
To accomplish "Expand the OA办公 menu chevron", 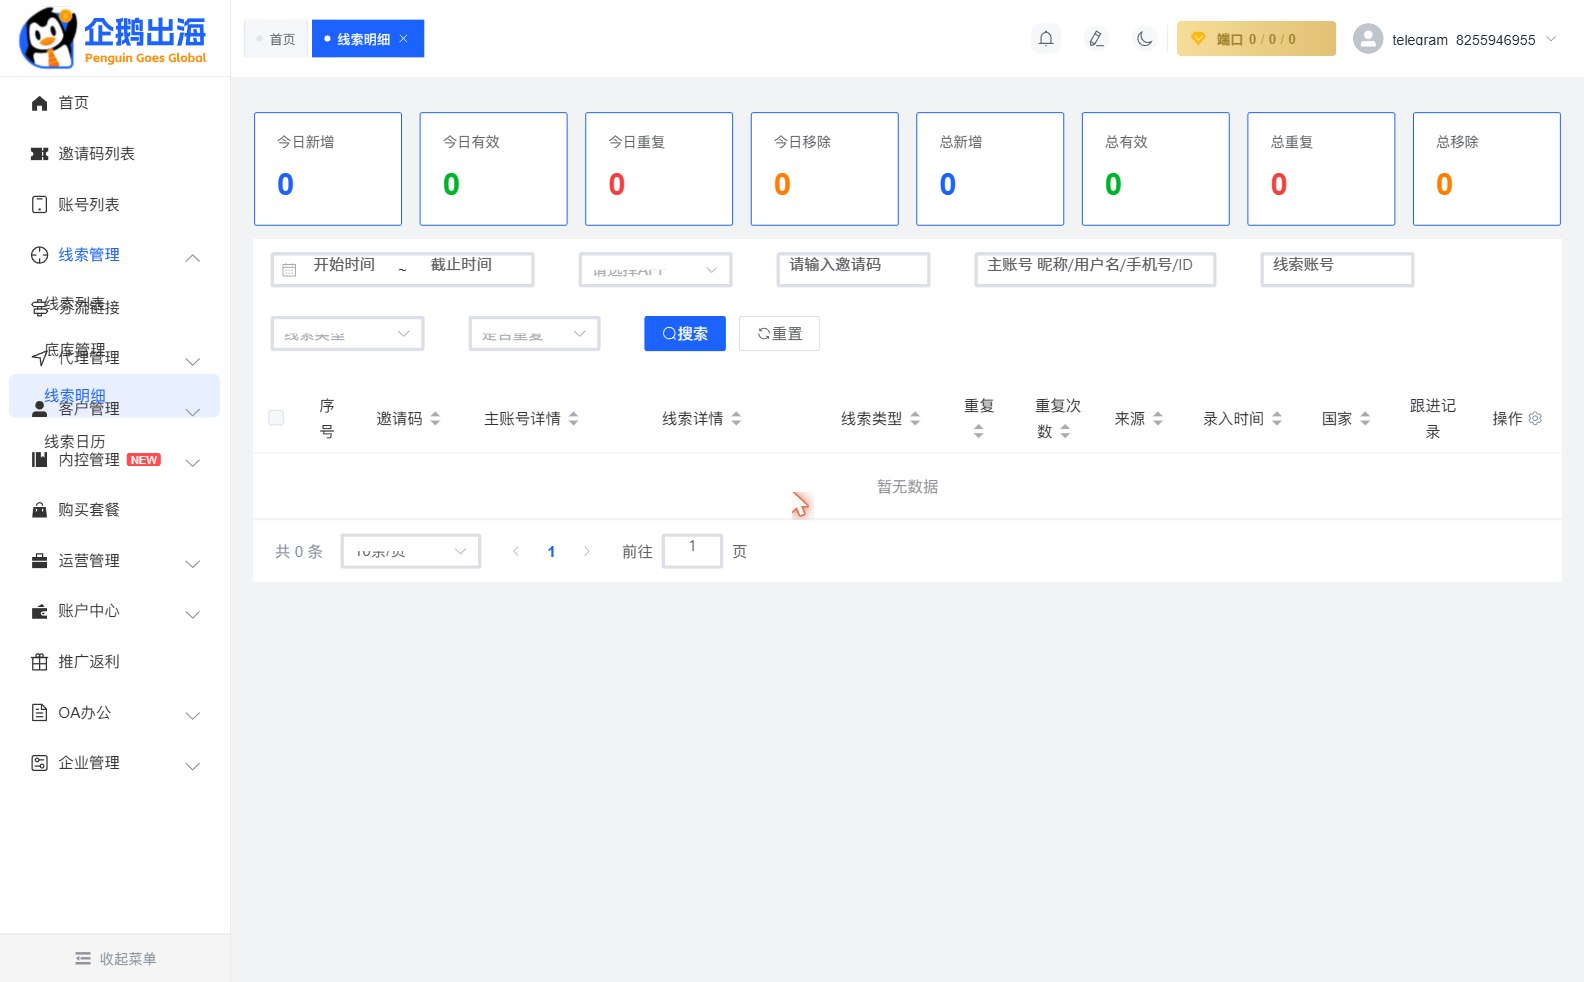I will click(193, 716).
